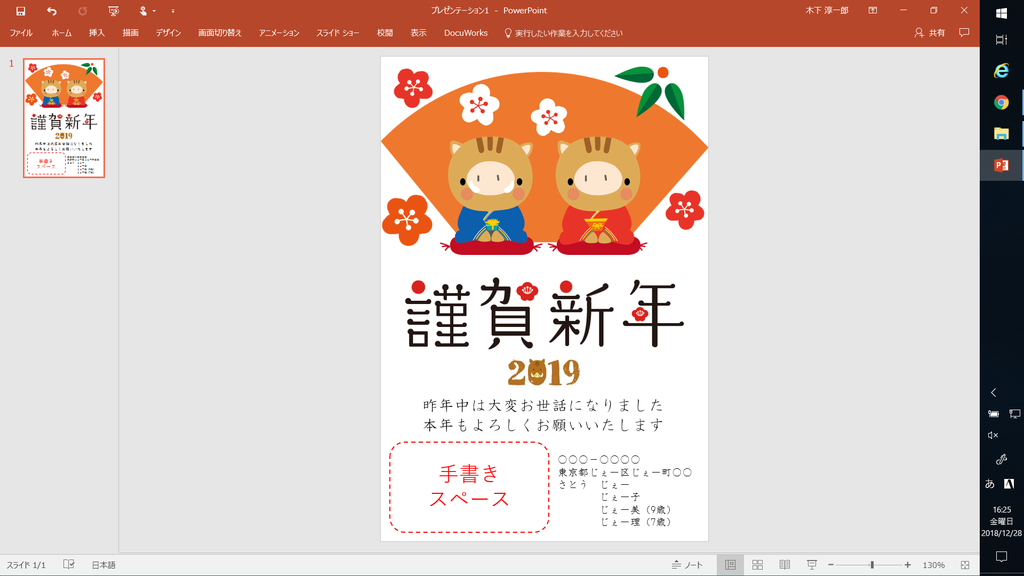
Task: Click the network tray icon
Action: [1014, 414]
